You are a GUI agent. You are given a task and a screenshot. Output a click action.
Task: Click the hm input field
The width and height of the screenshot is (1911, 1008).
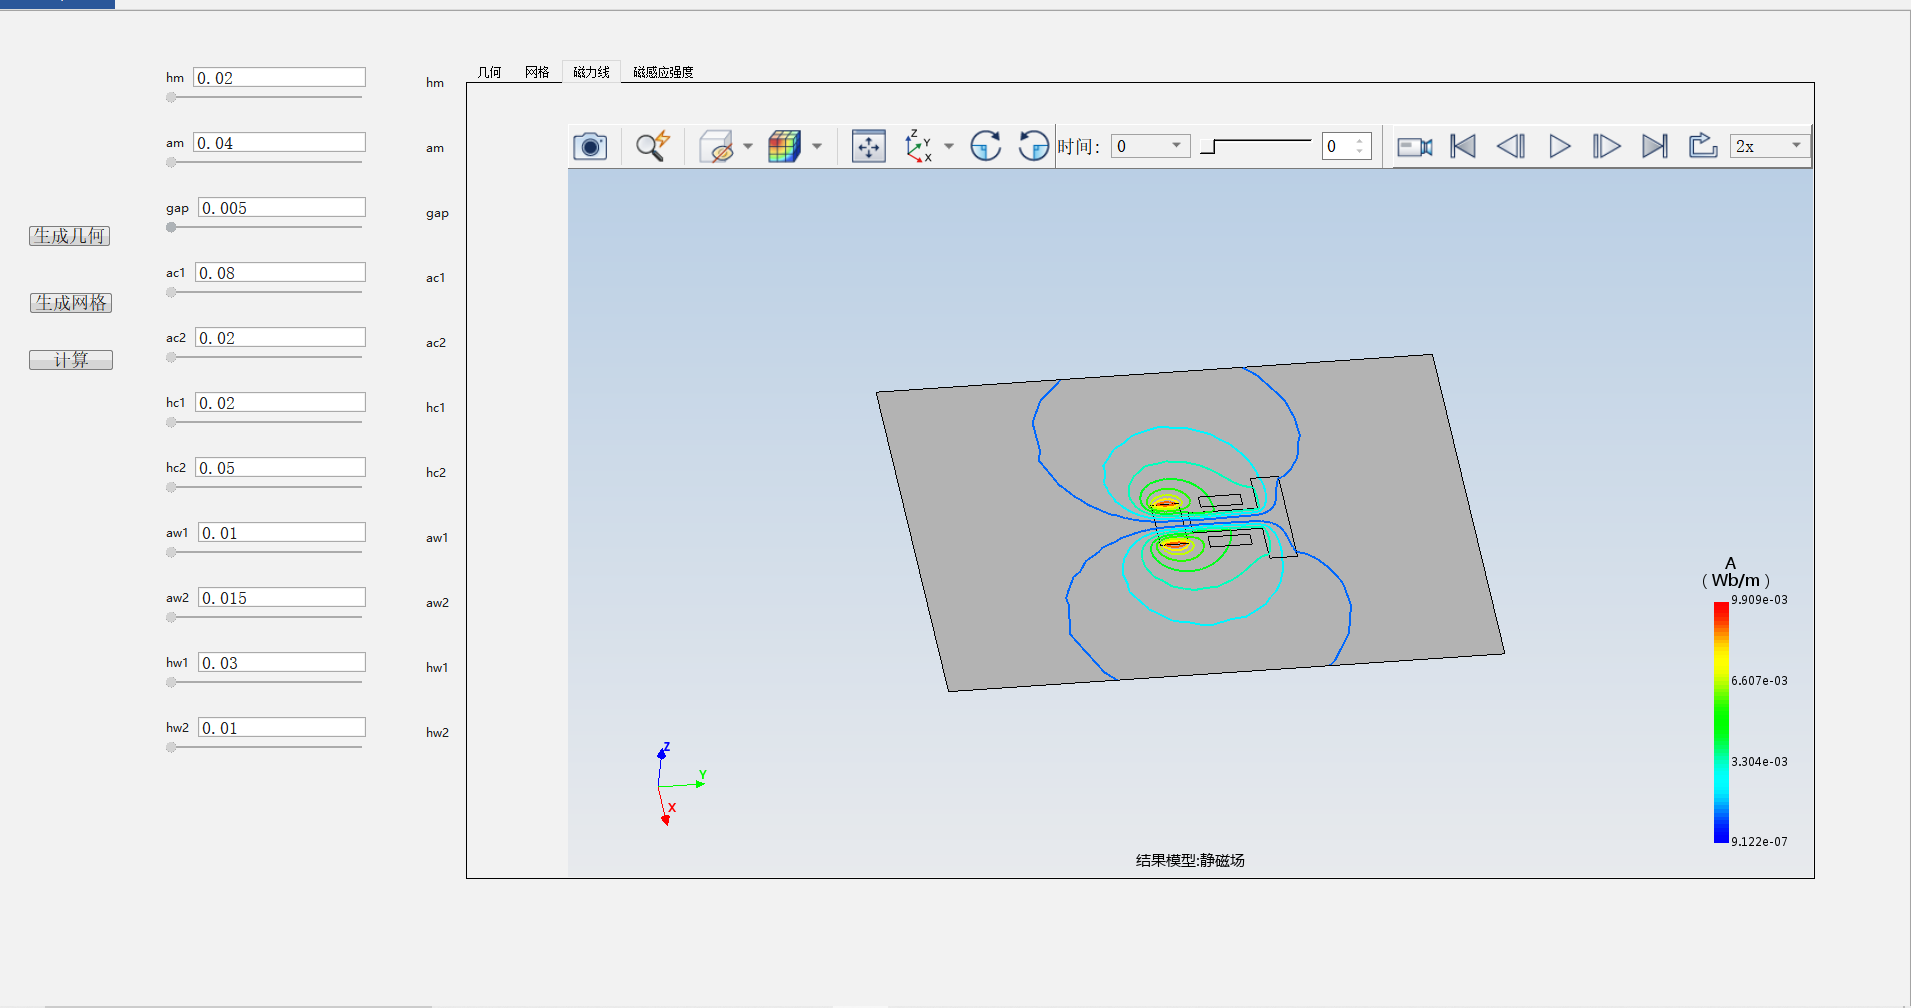pos(279,77)
